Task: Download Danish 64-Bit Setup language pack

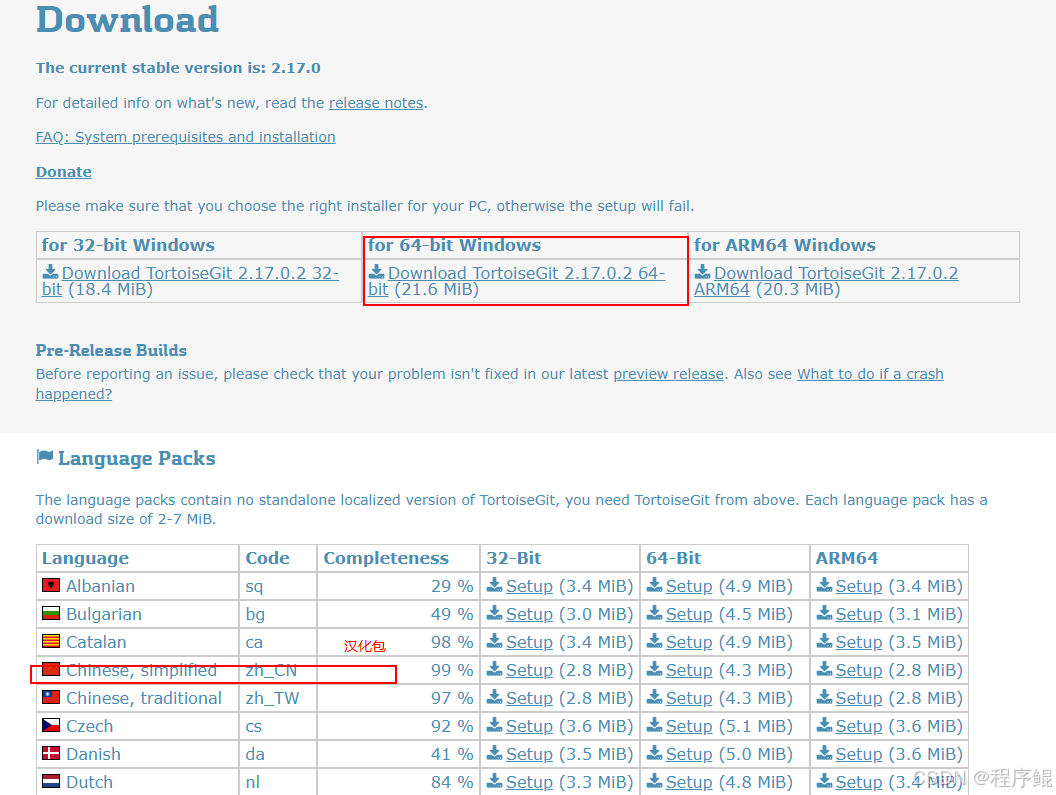Action: point(689,754)
